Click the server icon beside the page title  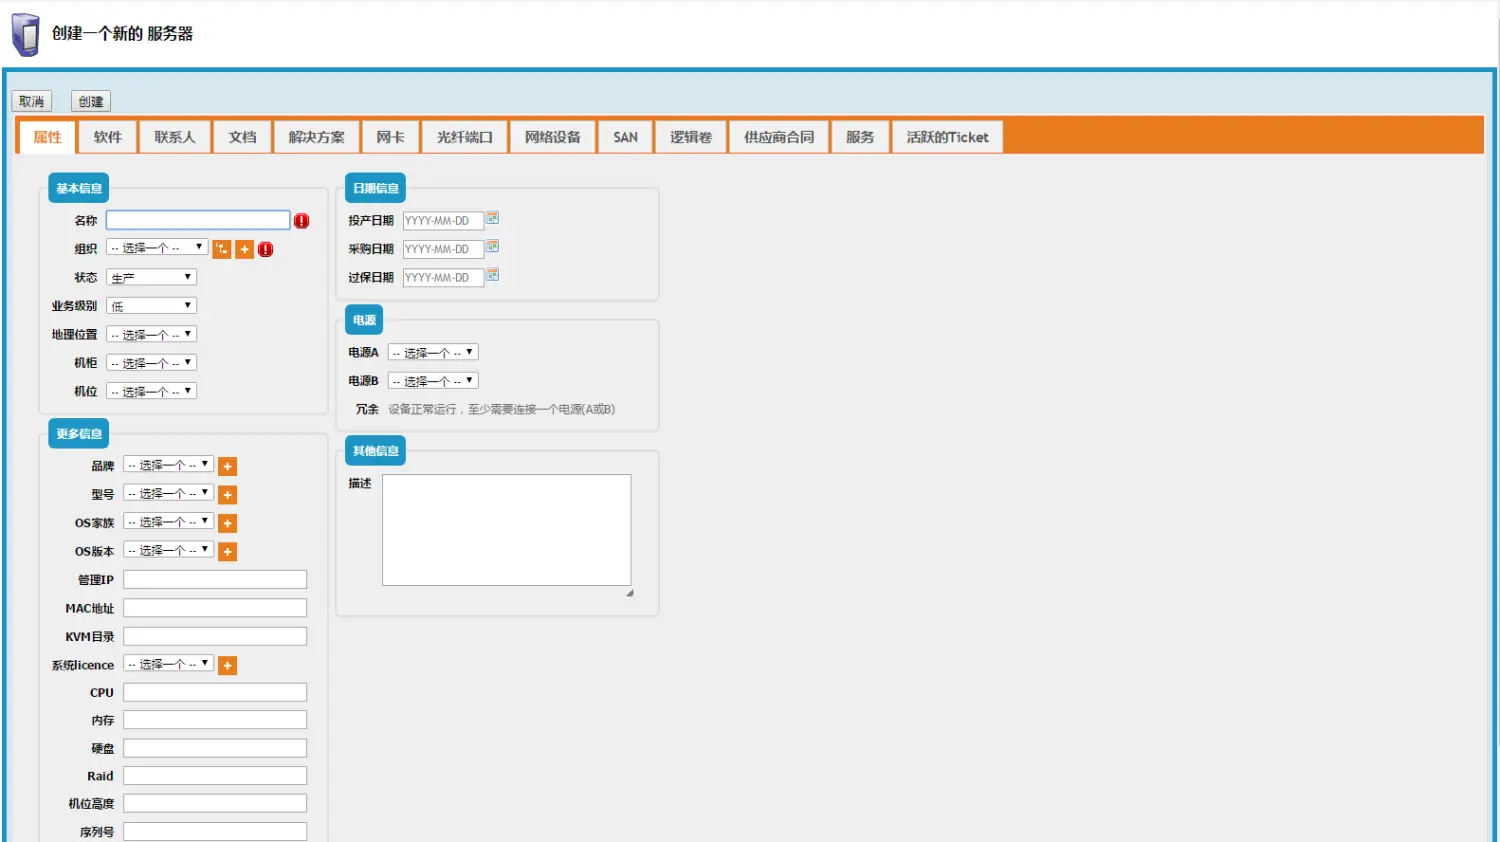(26, 35)
